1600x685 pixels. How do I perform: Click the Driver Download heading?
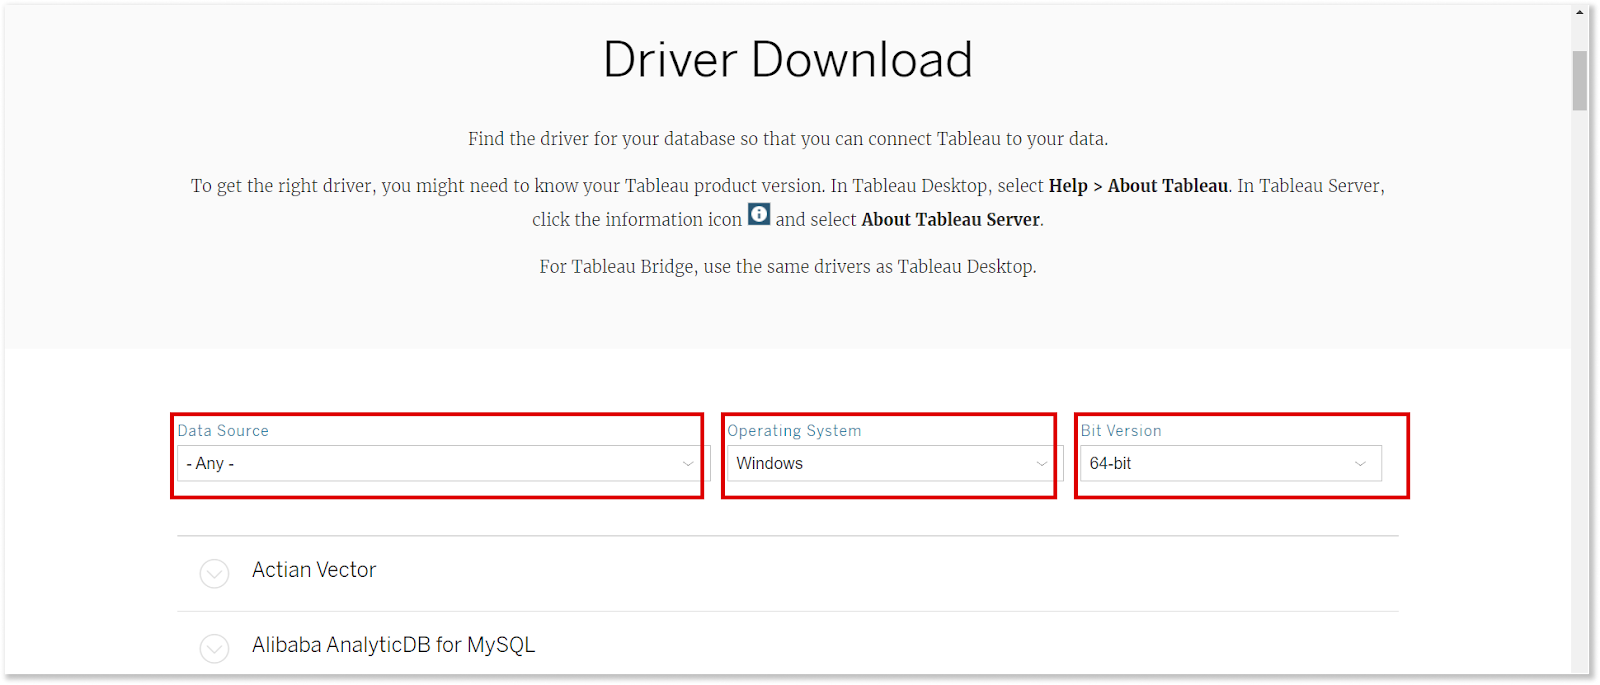(788, 60)
